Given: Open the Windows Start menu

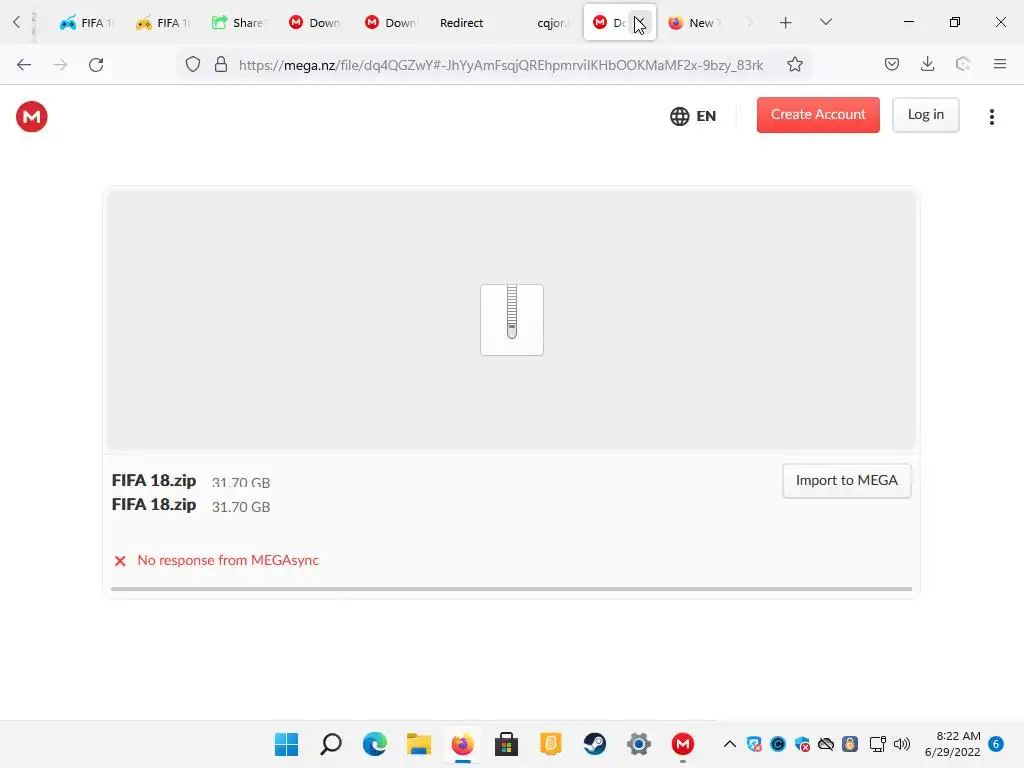Looking at the screenshot, I should (286, 744).
